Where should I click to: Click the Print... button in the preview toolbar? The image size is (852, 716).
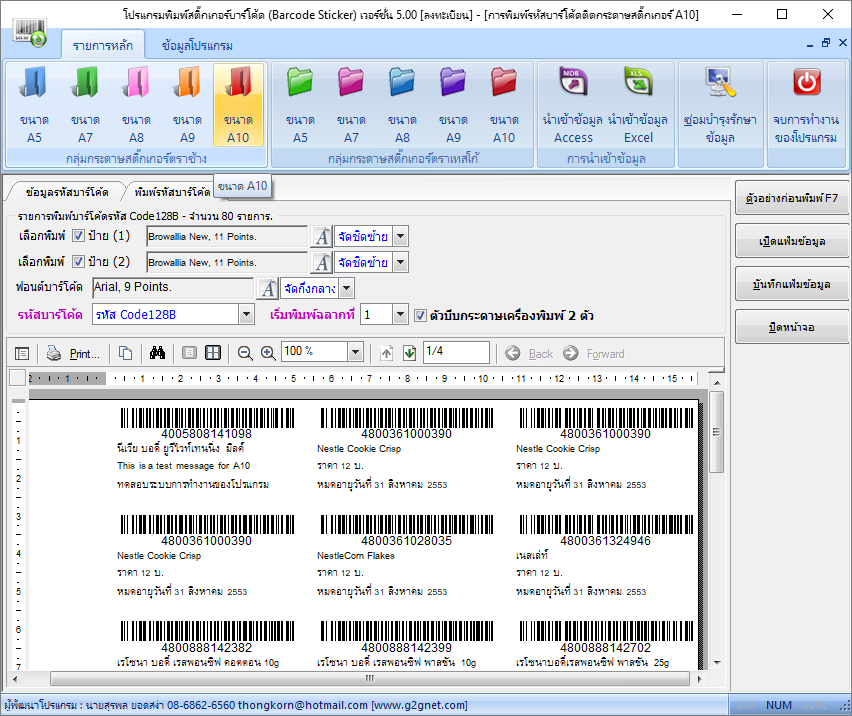click(74, 354)
